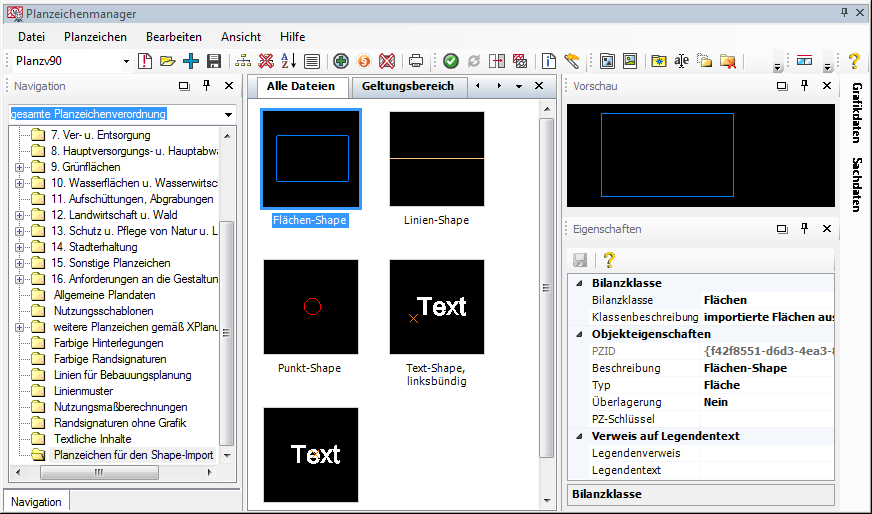Select the Punkt-Shape thumbnail
This screenshot has width=872, height=514.
(311, 306)
